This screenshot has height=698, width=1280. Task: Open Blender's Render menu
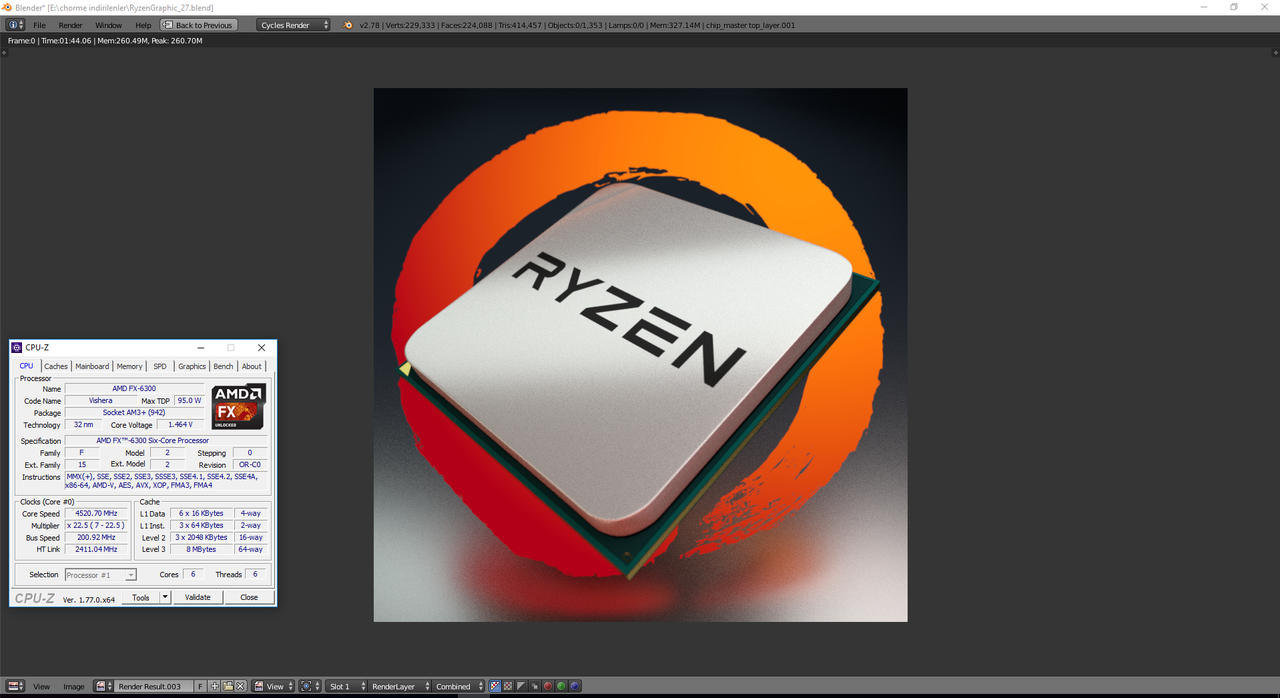tap(70, 25)
